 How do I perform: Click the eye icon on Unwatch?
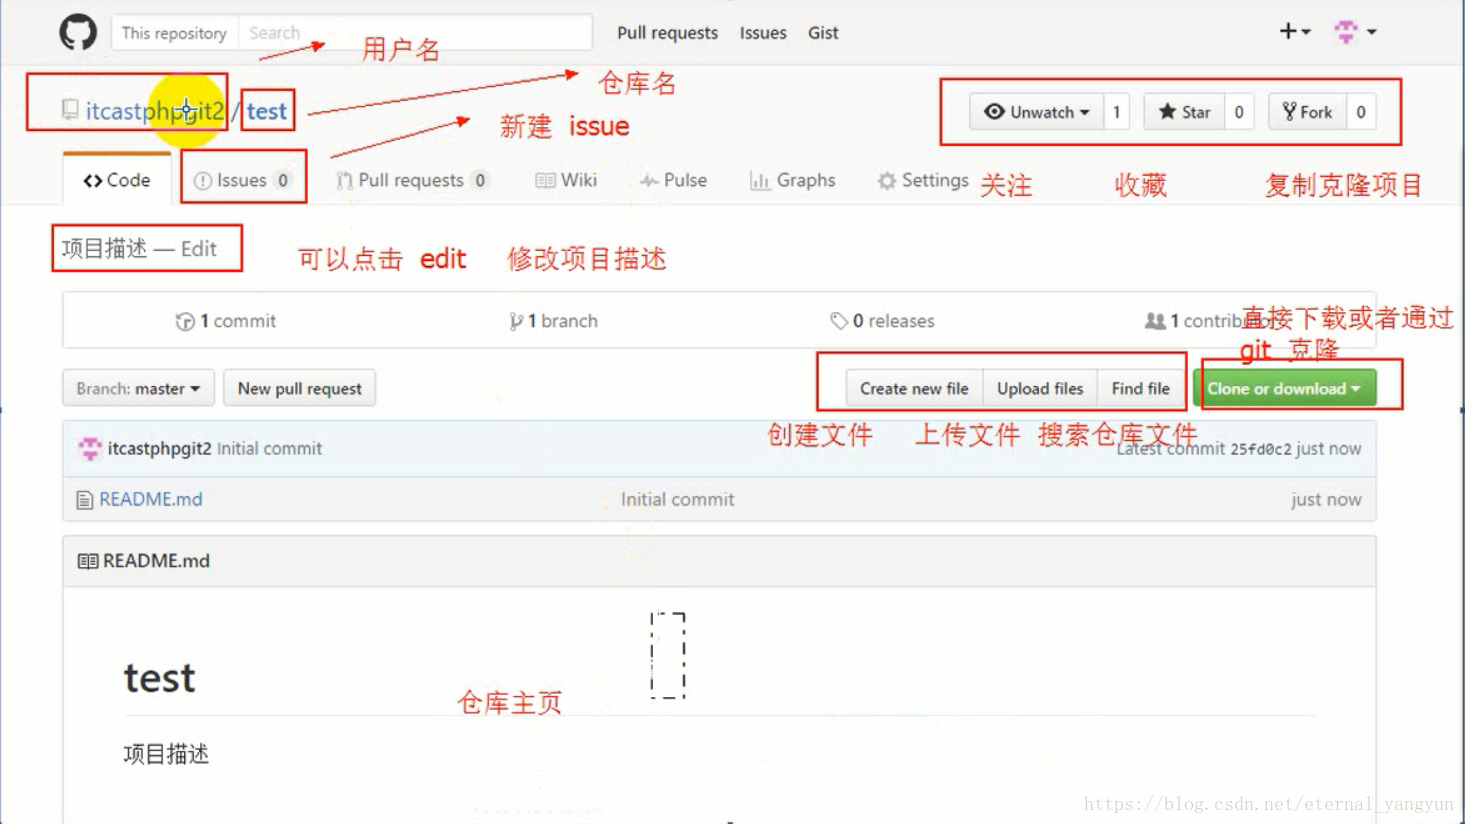[994, 111]
